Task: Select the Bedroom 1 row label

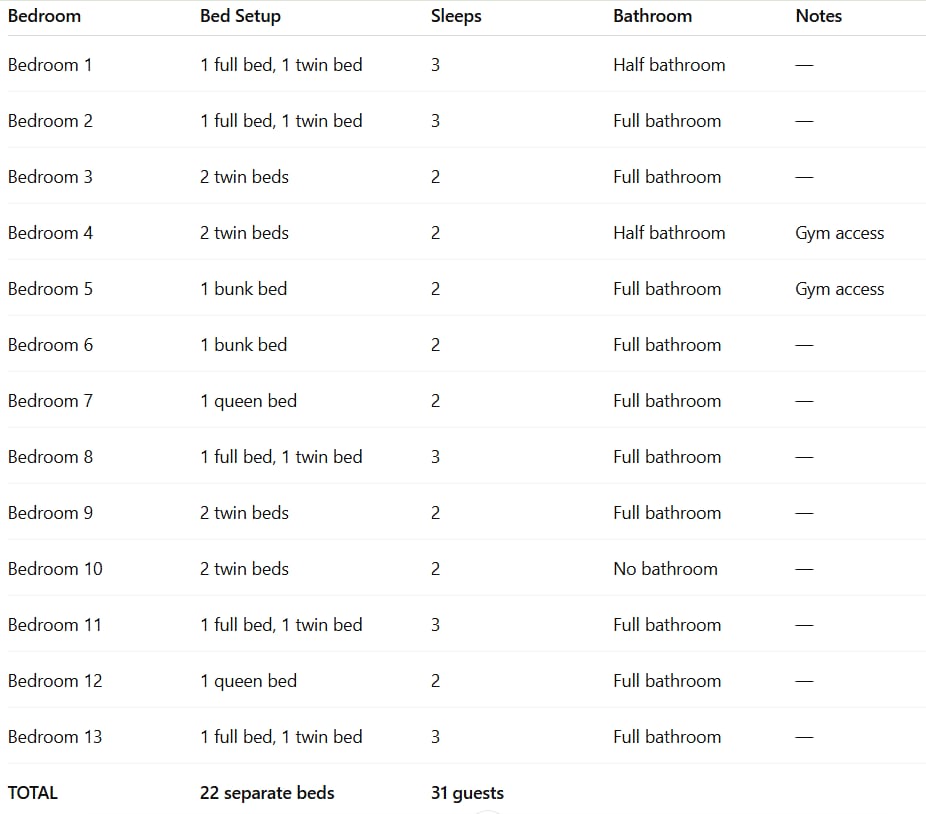Action: pos(50,65)
